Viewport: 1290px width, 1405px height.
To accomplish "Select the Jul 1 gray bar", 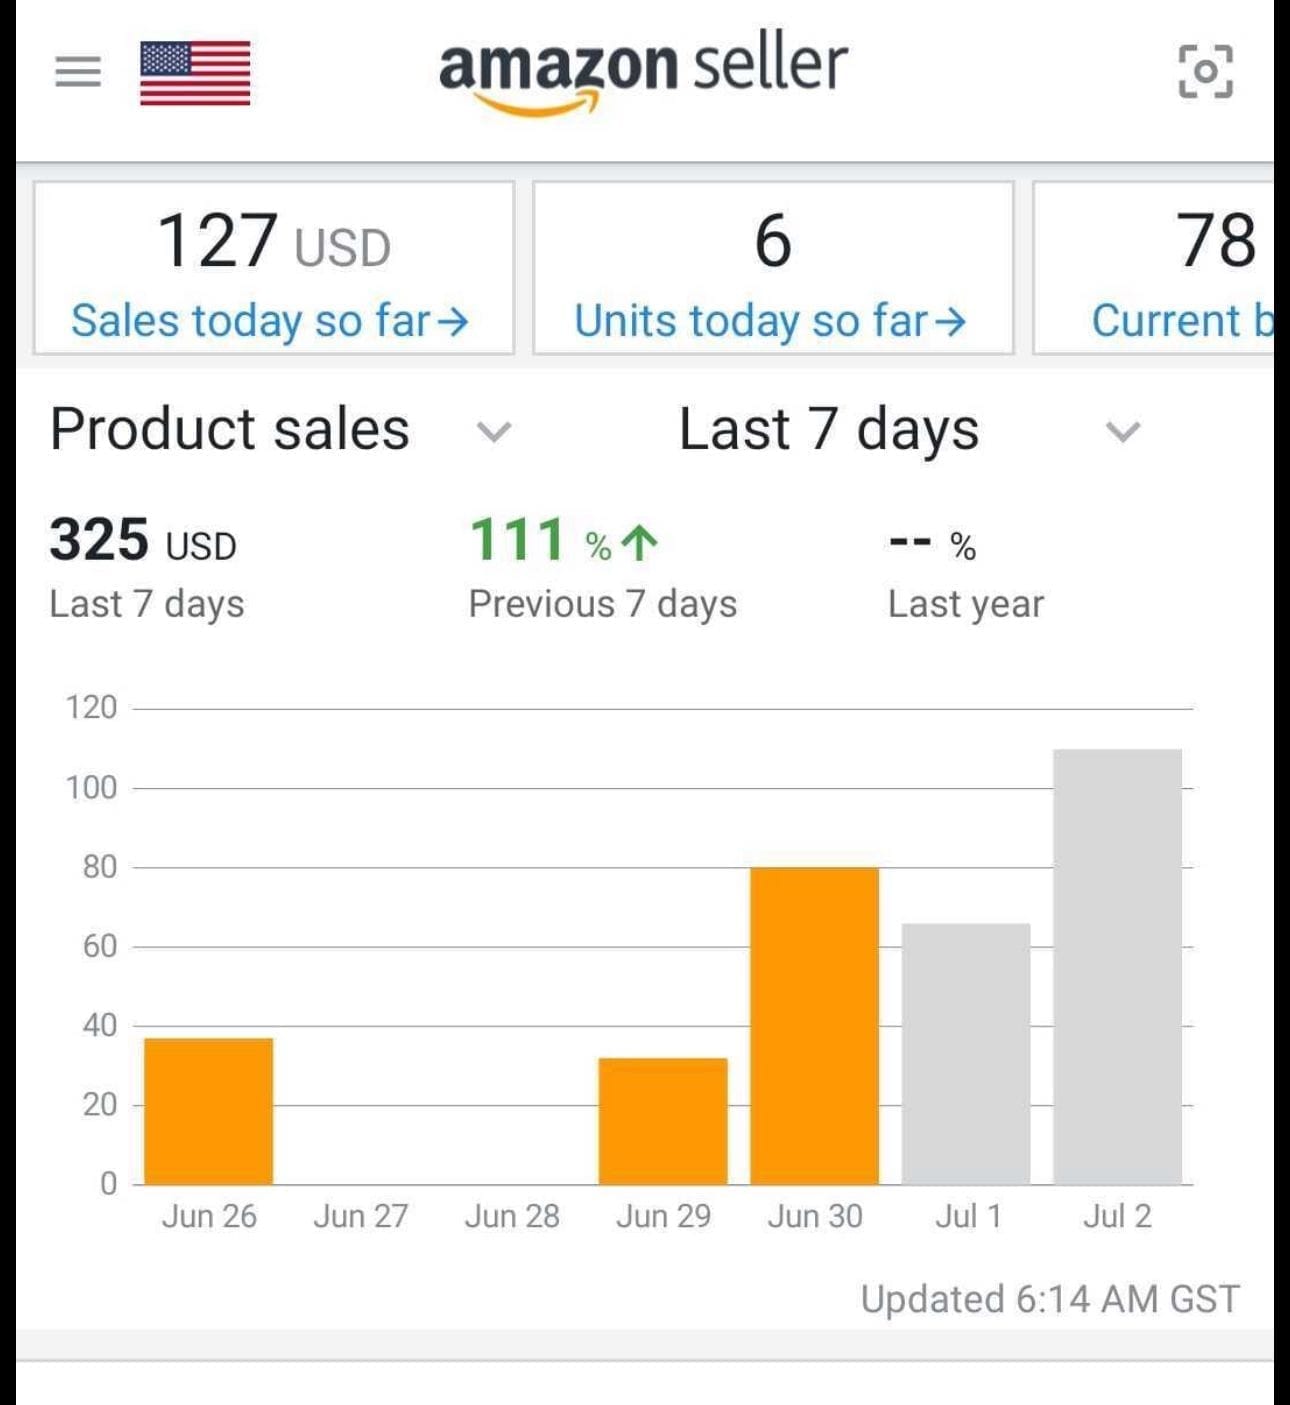I will (966, 1053).
